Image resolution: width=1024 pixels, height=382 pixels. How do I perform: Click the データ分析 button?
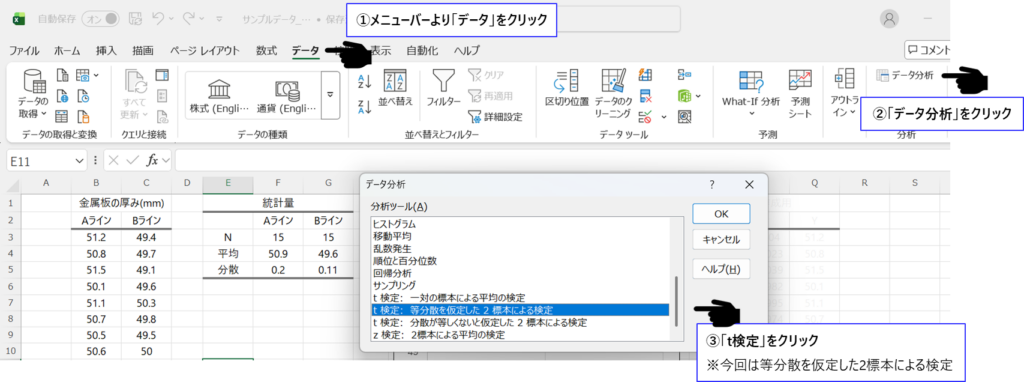tap(904, 76)
